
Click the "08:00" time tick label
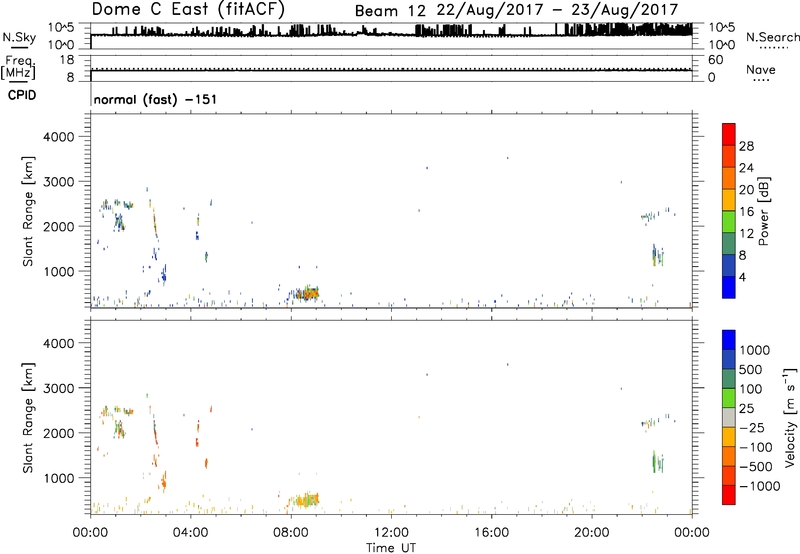tap(291, 533)
